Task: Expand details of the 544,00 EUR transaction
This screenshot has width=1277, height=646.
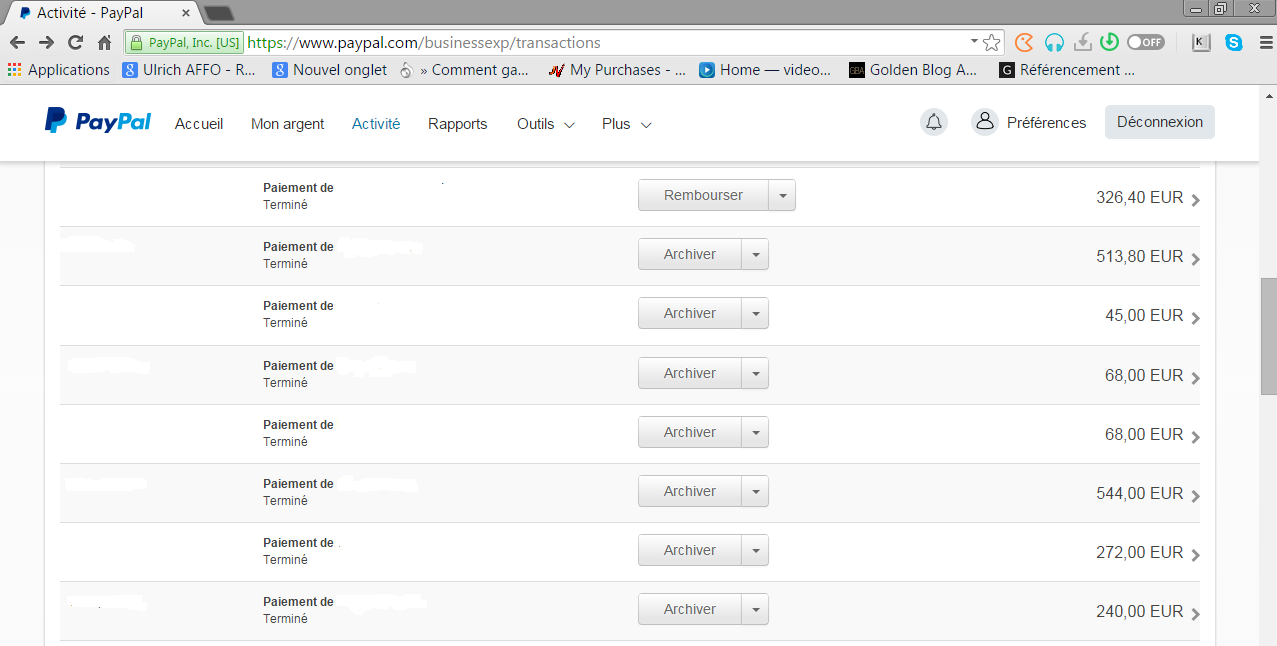Action: coord(1196,495)
